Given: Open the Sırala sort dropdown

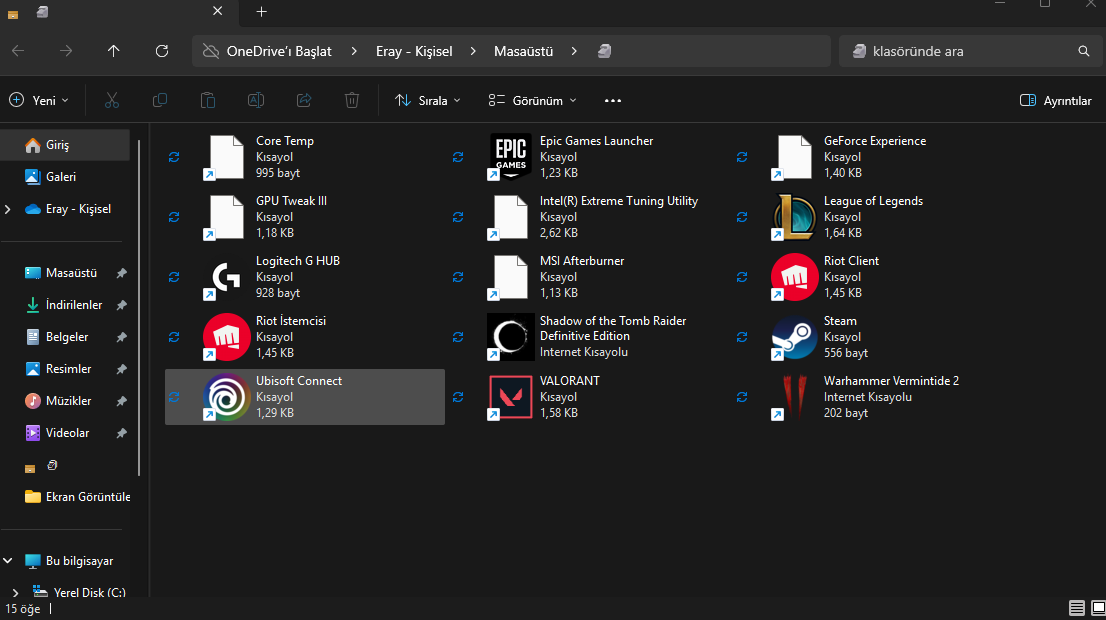Looking at the screenshot, I should click(428, 101).
